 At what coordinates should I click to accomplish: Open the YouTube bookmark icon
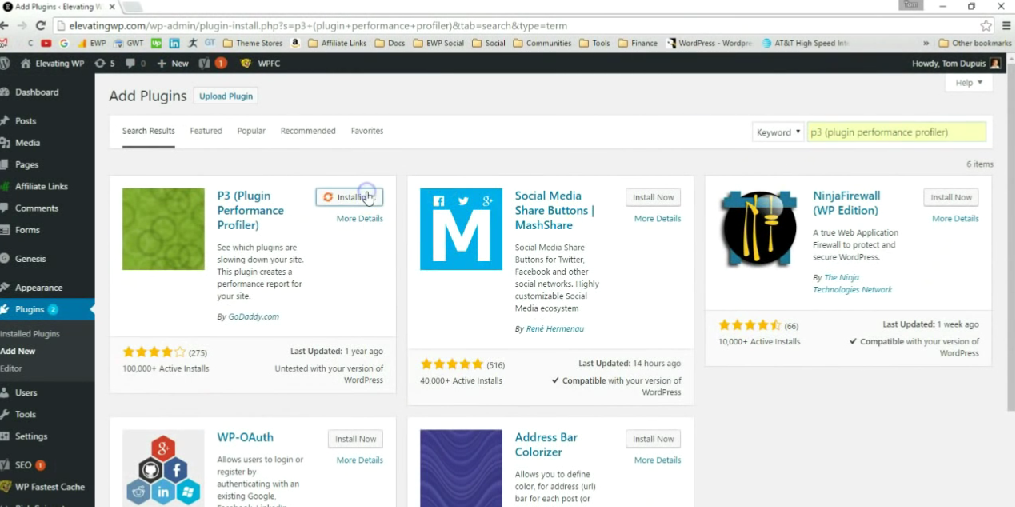[46, 43]
